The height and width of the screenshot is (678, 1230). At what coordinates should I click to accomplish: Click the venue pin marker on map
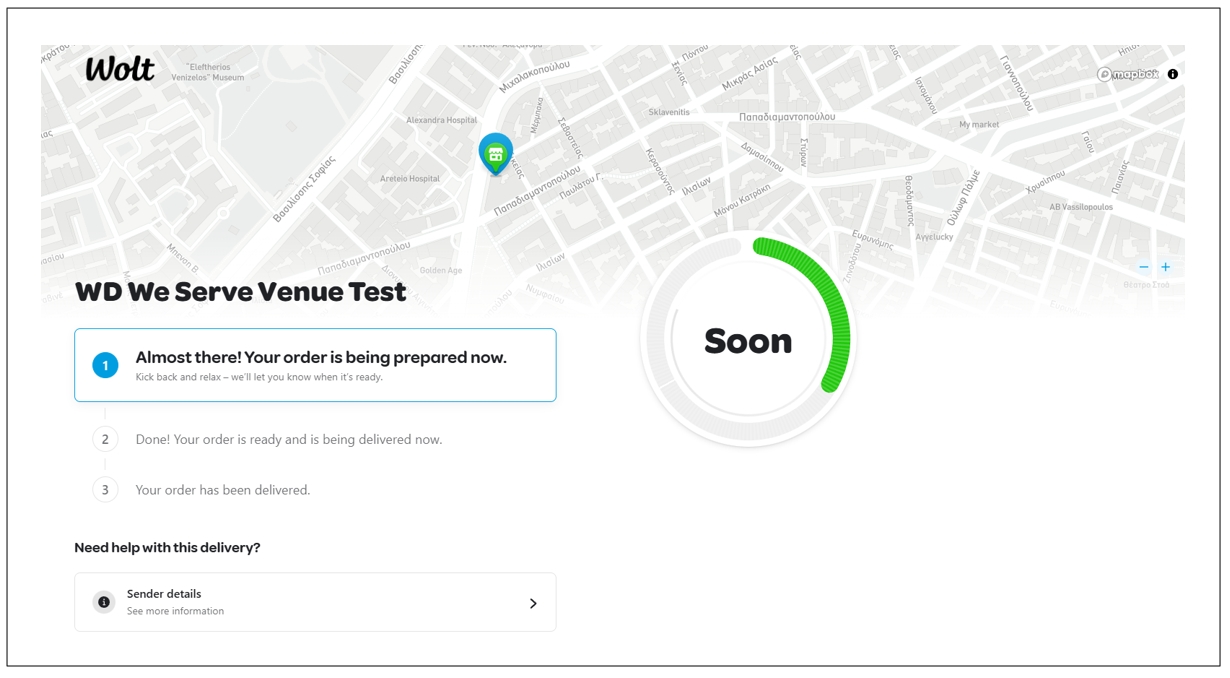pyautogui.click(x=495, y=153)
